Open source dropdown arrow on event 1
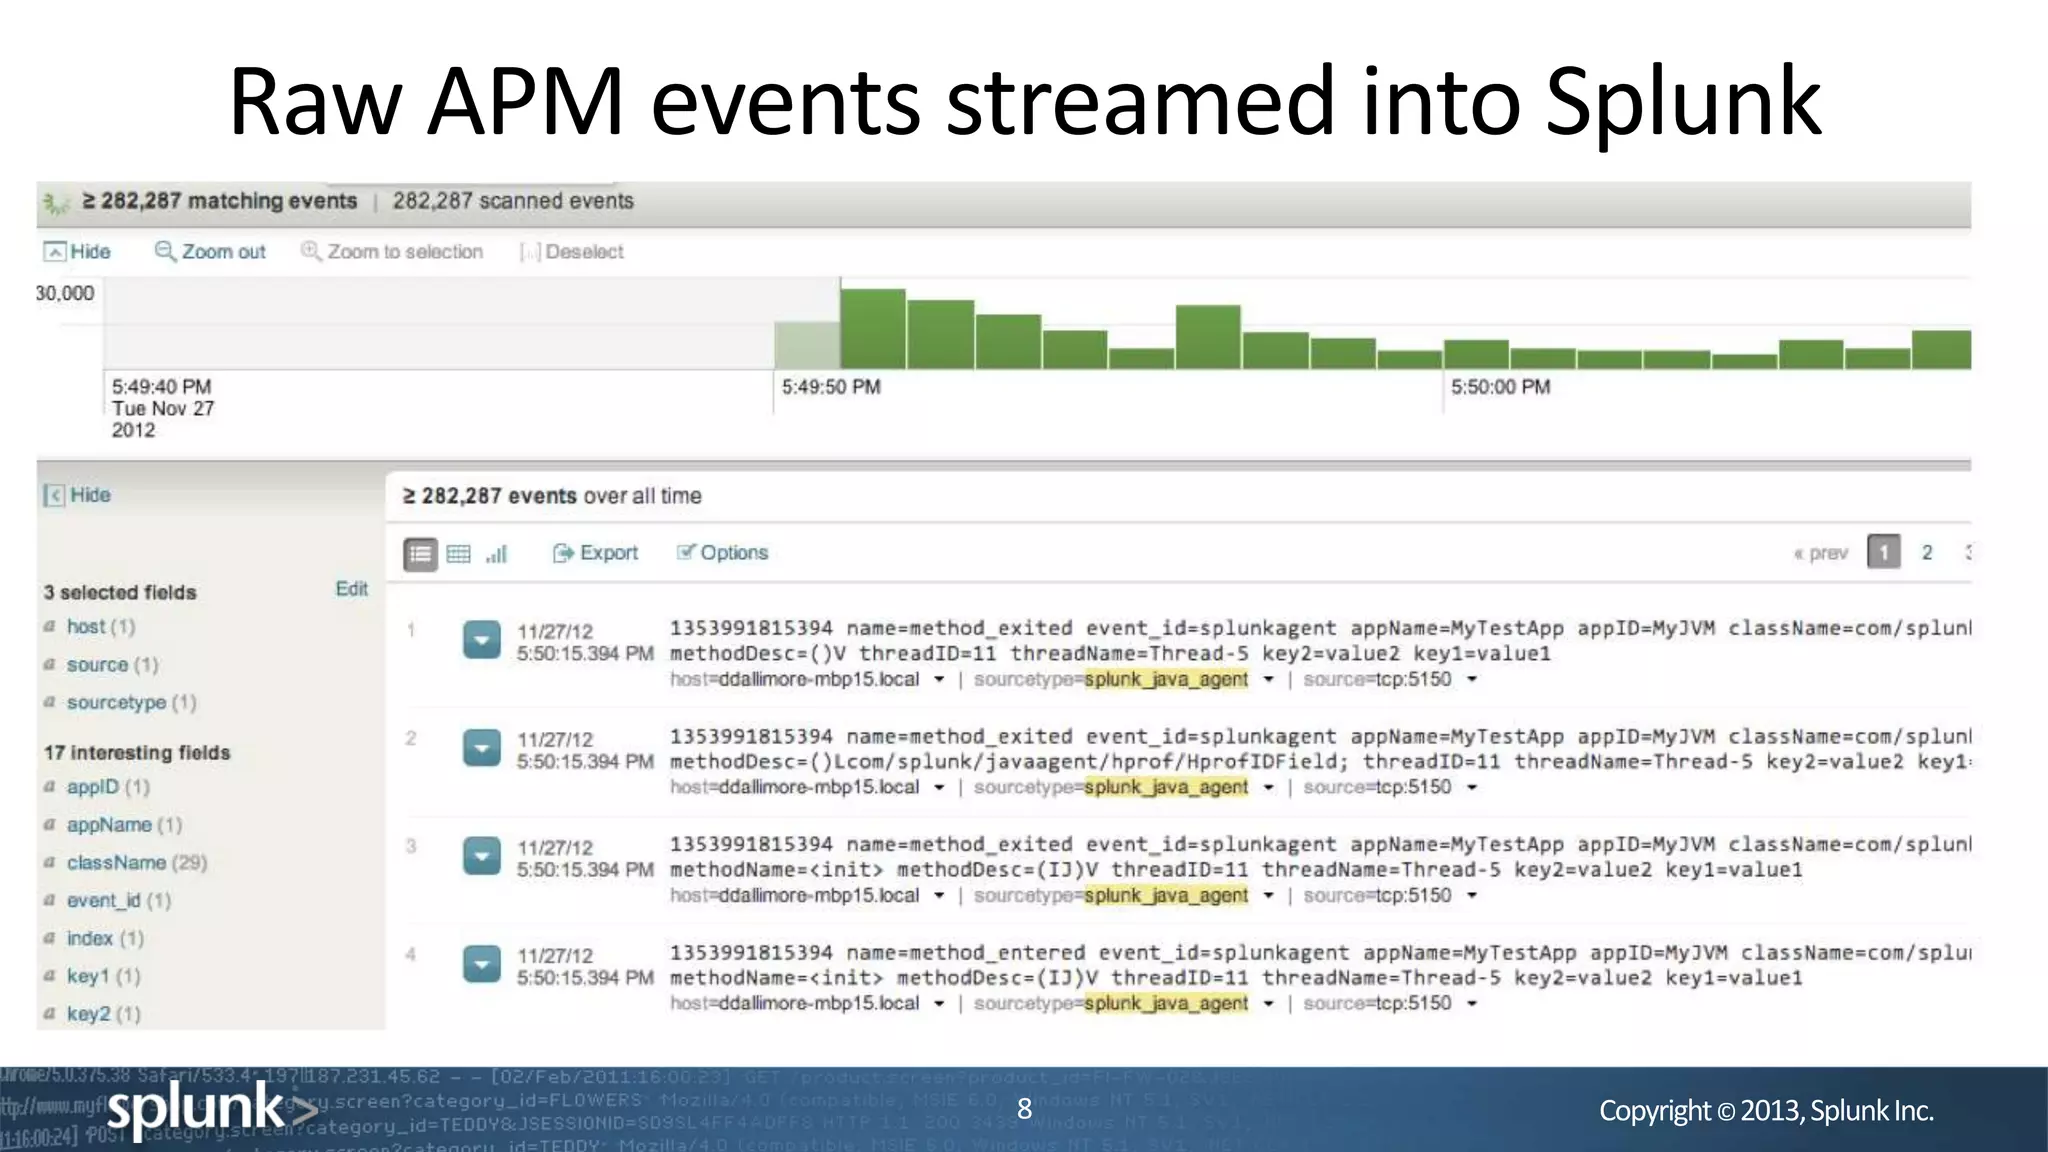The image size is (2048, 1152). point(1472,680)
